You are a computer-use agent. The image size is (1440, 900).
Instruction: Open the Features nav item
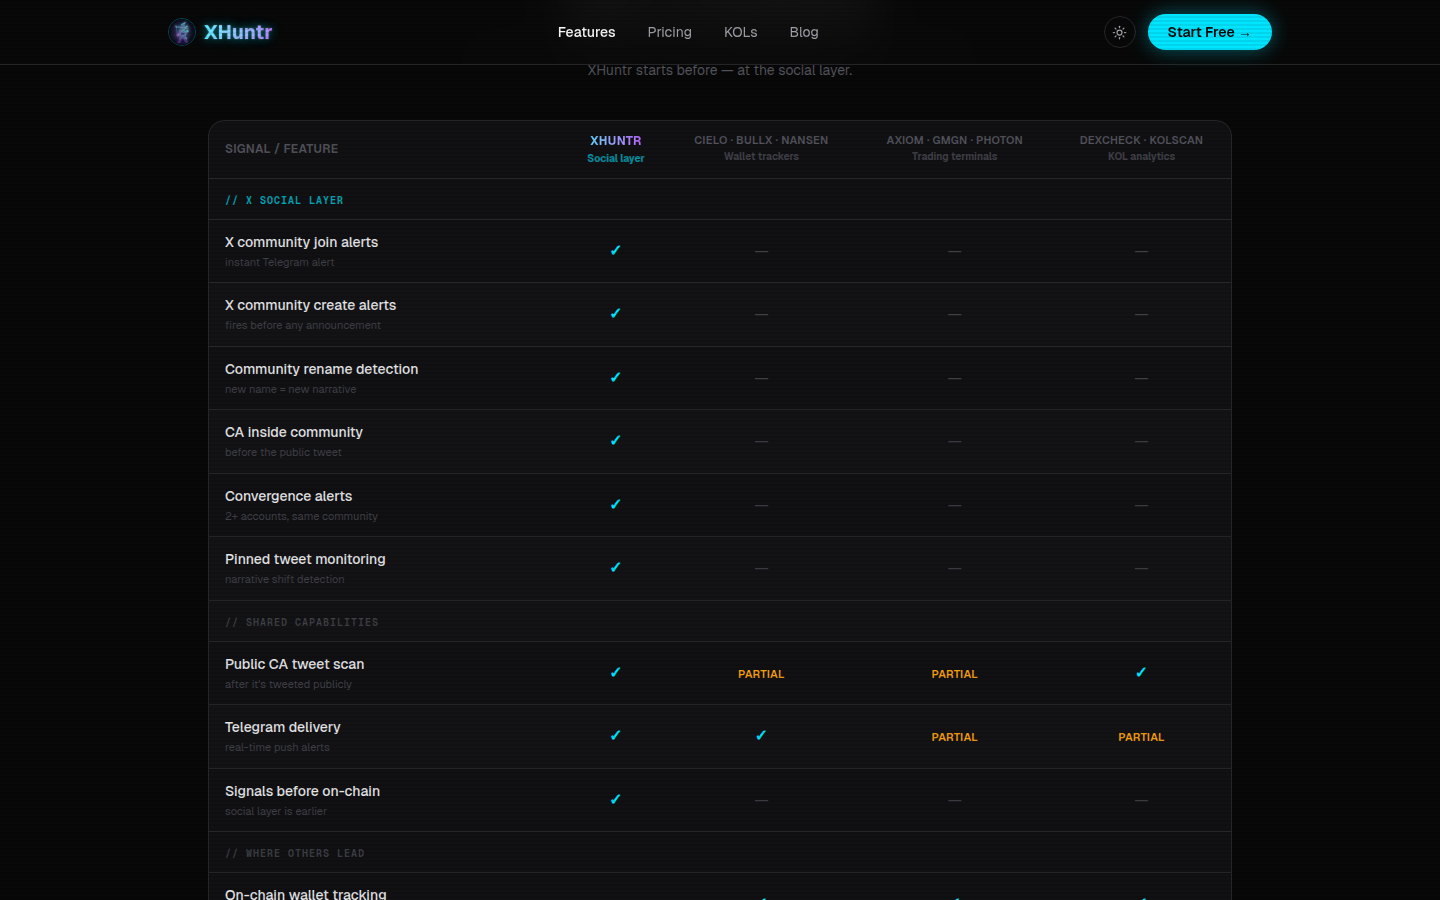coord(586,32)
